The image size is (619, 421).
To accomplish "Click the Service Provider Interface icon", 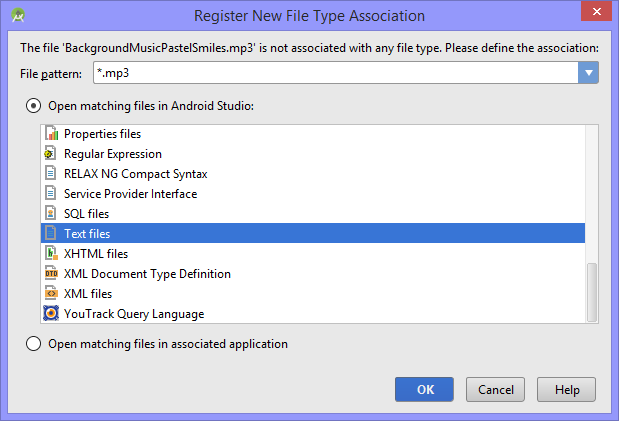I will point(50,194).
